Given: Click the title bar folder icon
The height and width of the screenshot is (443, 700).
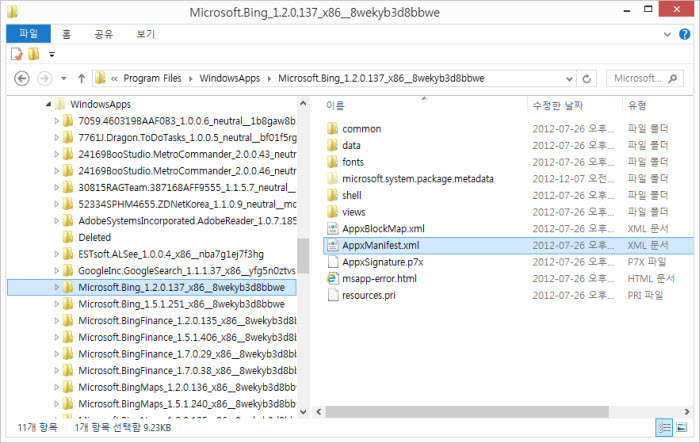Looking at the screenshot, I should 12,12.
